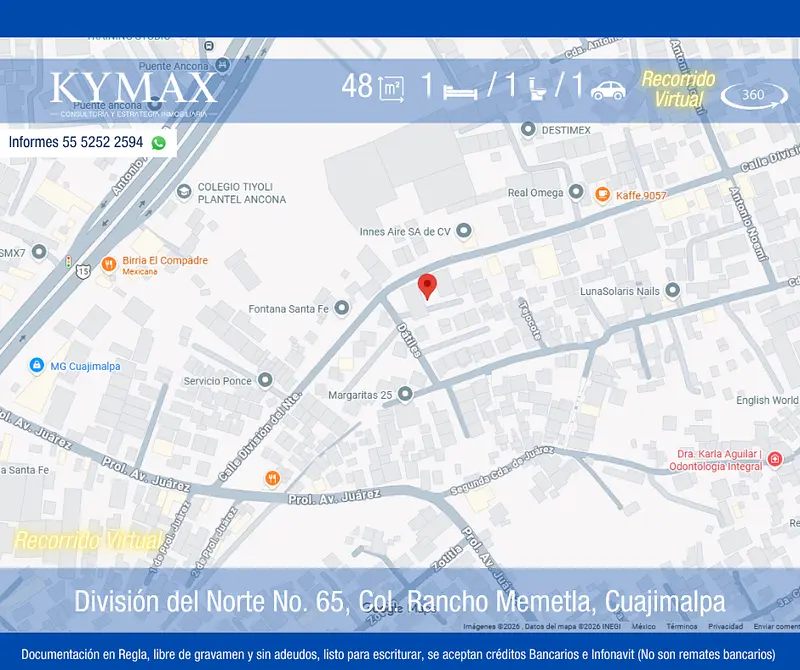The height and width of the screenshot is (670, 800).
Task: Open the Términos link
Action: coord(682,627)
